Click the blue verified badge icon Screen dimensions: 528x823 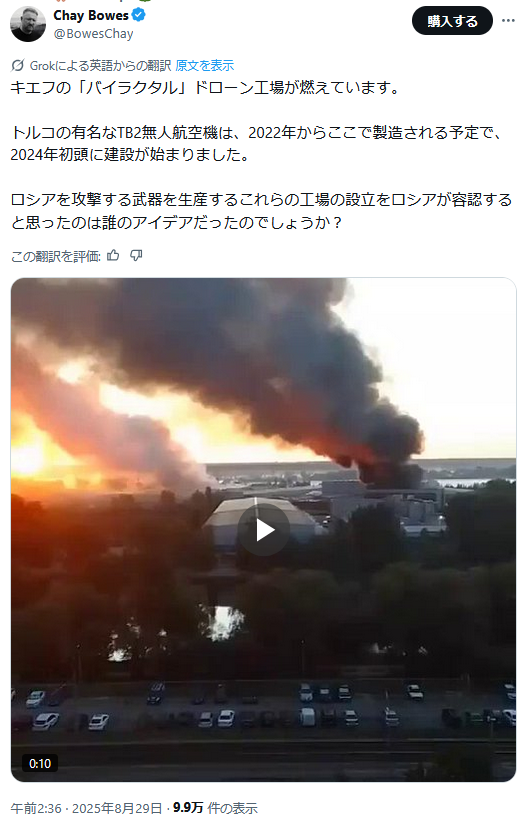139,15
